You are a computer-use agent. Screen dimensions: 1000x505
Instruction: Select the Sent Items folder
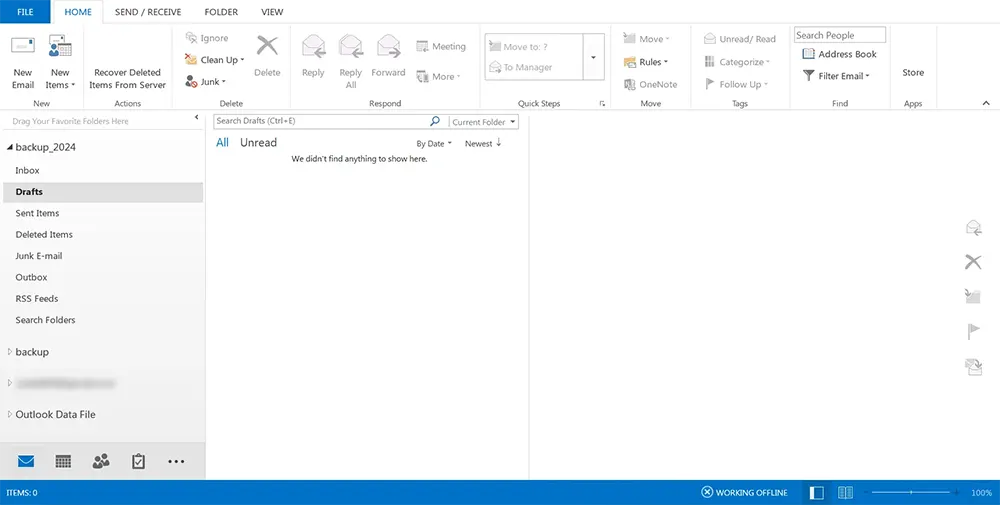[x=103, y=213]
